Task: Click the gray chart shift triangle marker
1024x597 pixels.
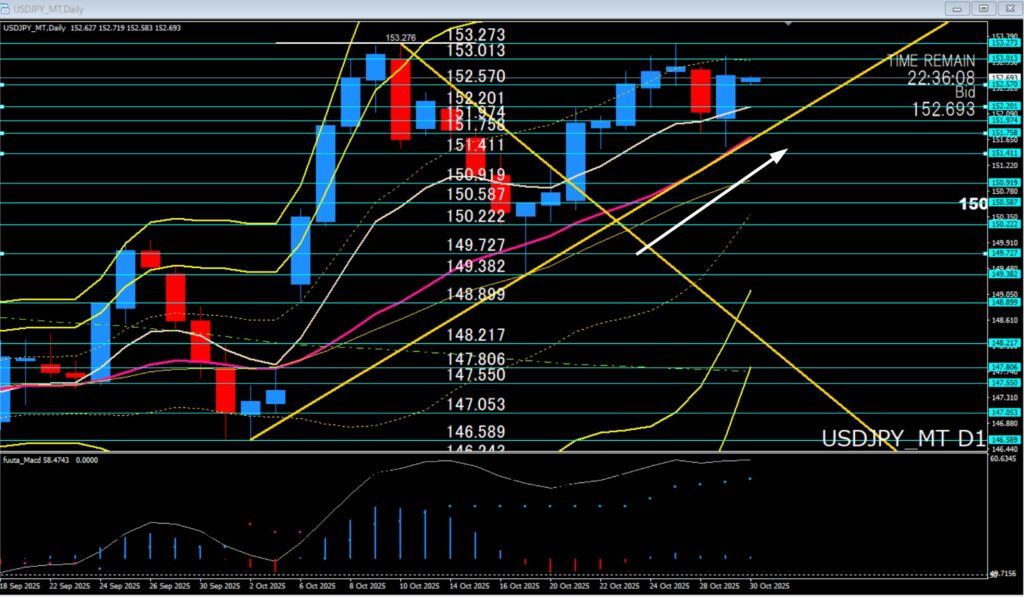Action: [791, 22]
